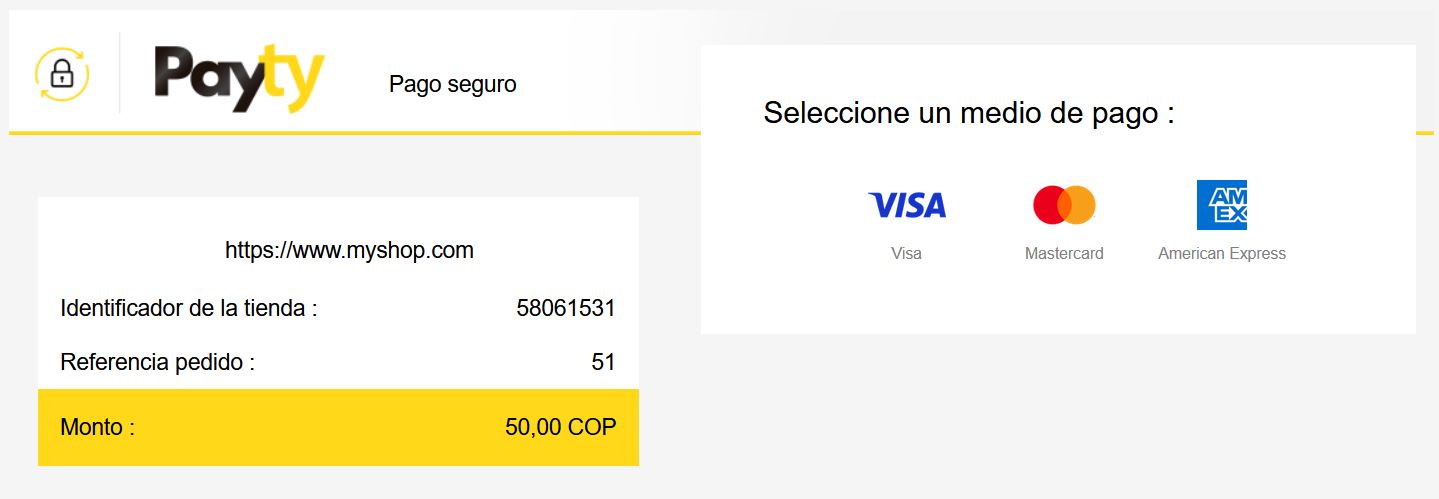The height and width of the screenshot is (499, 1439).
Task: Click the middle of the yellow amount bar
Action: [338, 428]
